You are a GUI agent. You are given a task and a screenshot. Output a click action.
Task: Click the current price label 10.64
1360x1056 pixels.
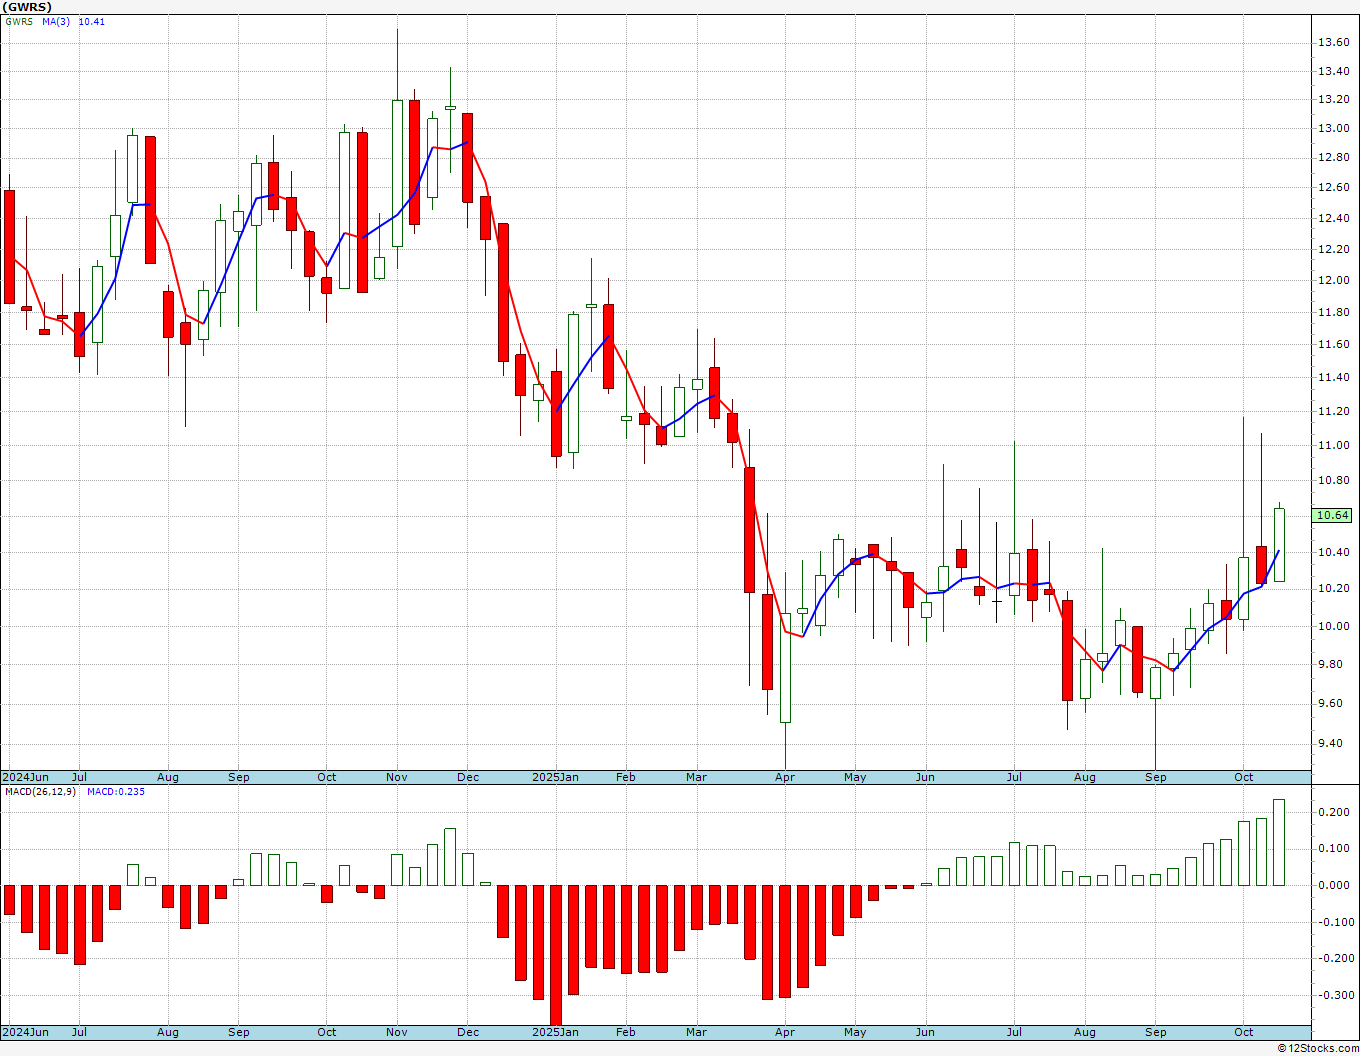(x=1332, y=516)
